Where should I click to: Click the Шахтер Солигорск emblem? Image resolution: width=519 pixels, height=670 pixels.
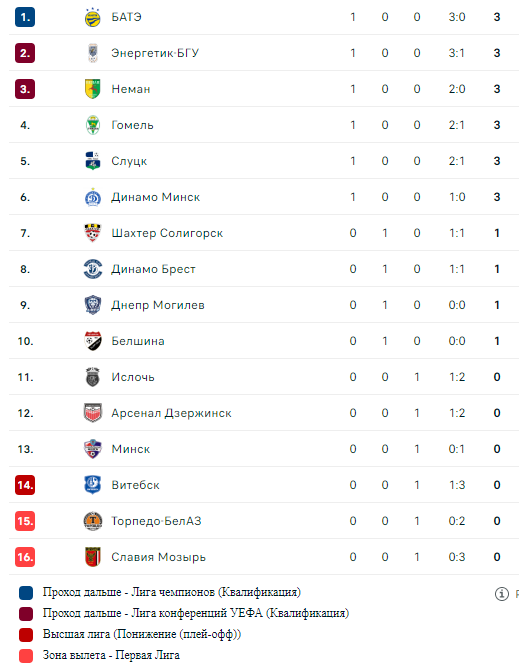tap(93, 233)
